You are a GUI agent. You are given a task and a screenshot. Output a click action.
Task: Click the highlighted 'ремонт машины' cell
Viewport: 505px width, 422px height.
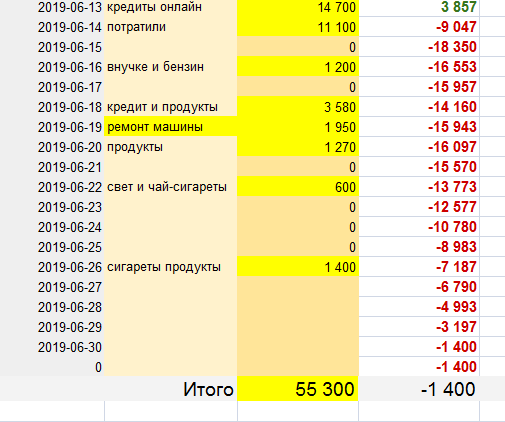[x=170, y=127]
